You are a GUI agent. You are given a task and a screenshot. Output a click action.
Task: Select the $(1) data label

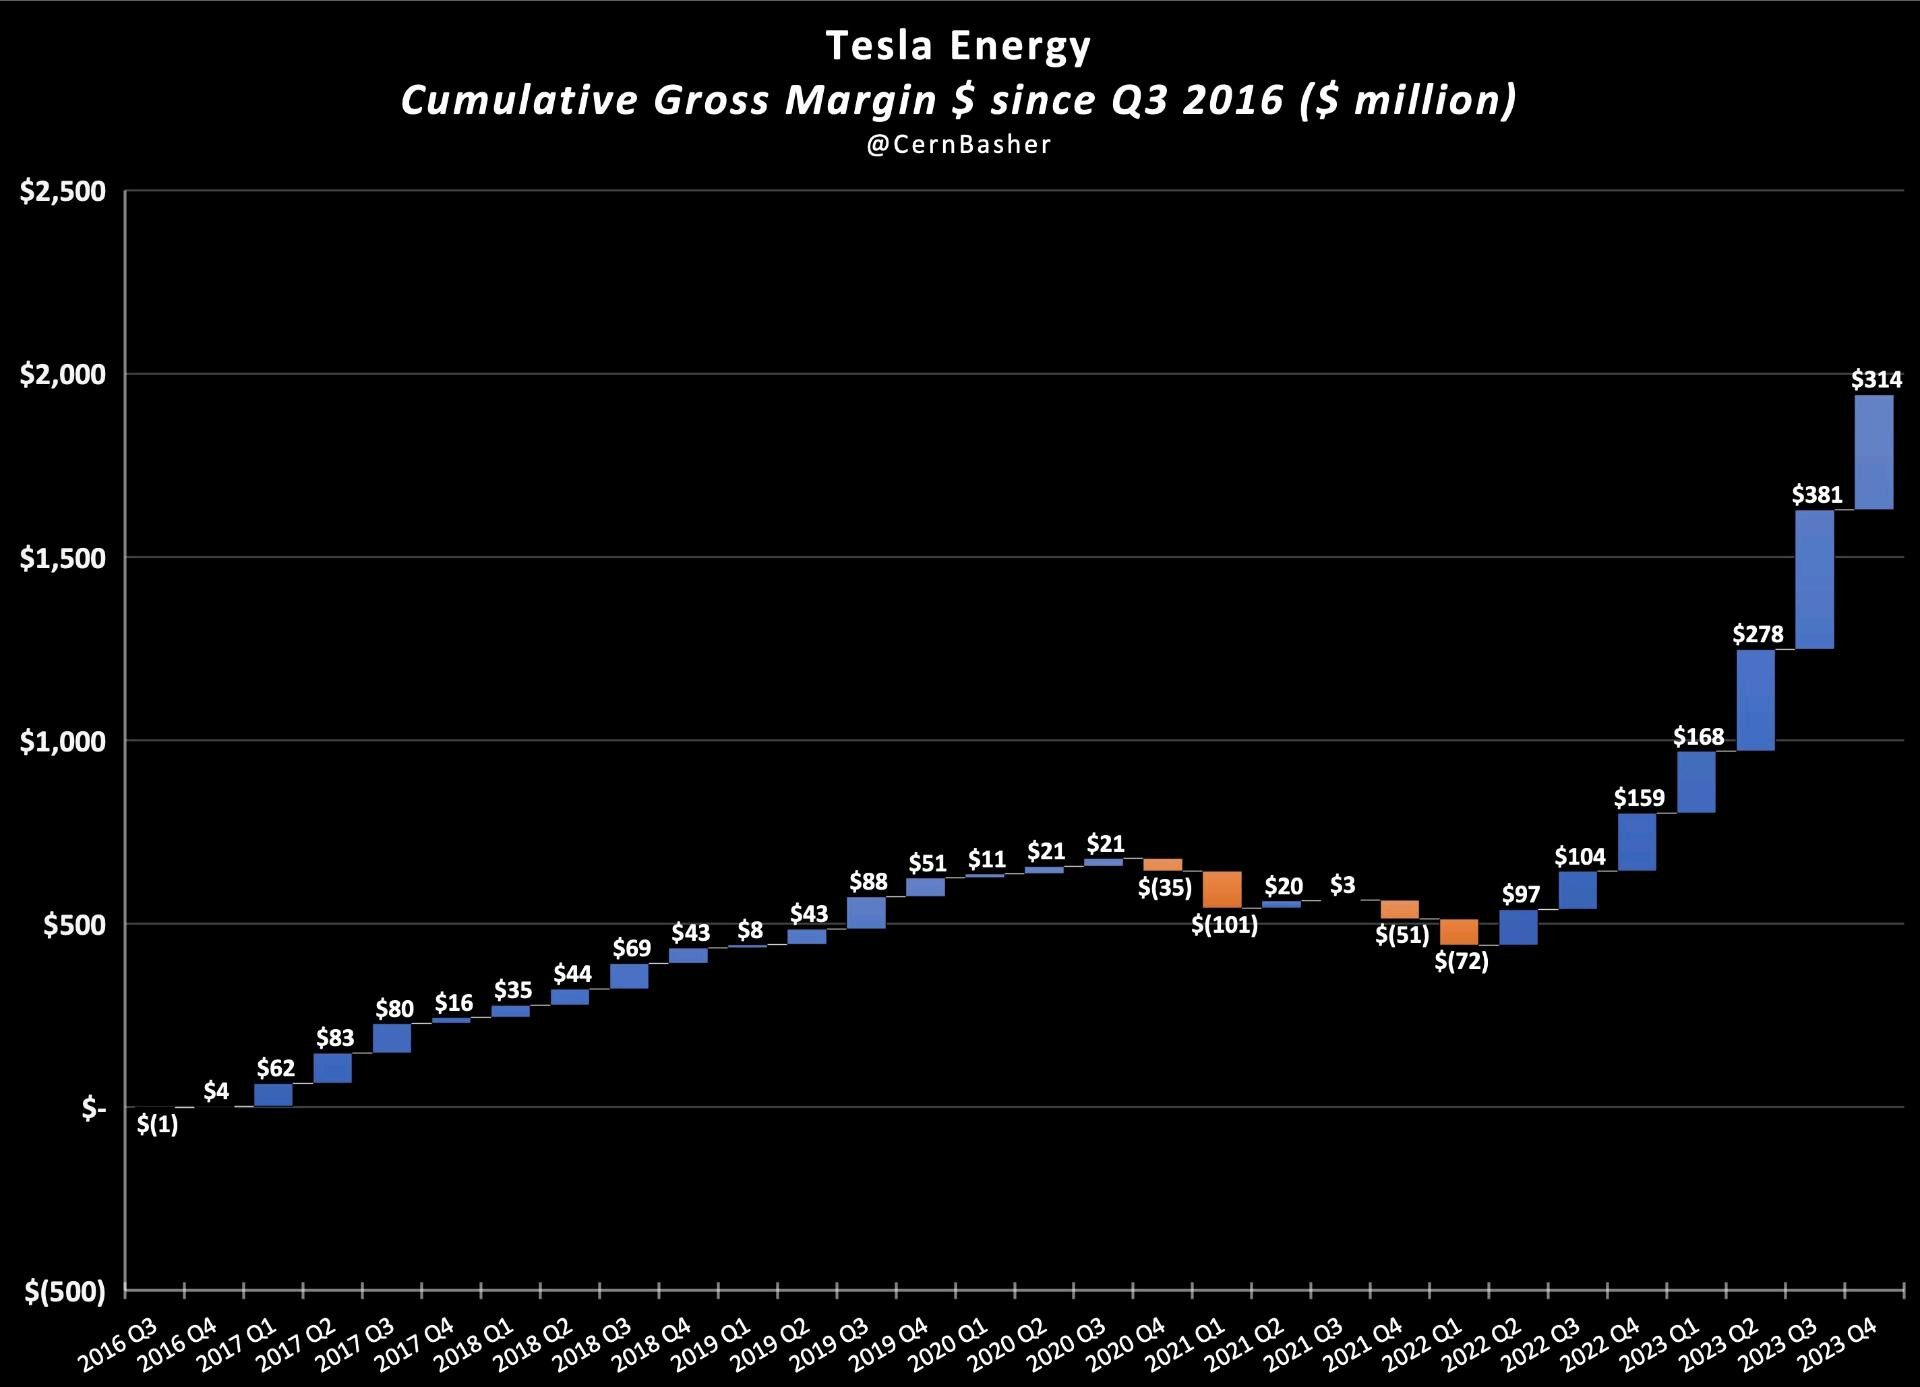(x=157, y=1125)
